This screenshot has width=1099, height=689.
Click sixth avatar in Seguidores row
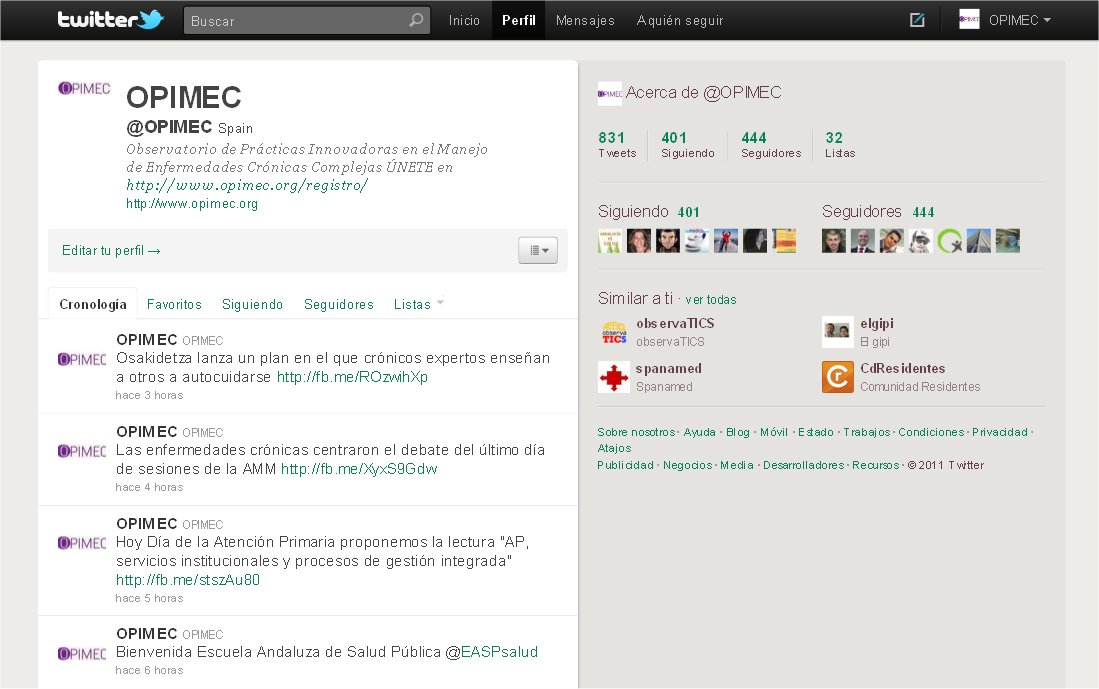[x=979, y=240]
